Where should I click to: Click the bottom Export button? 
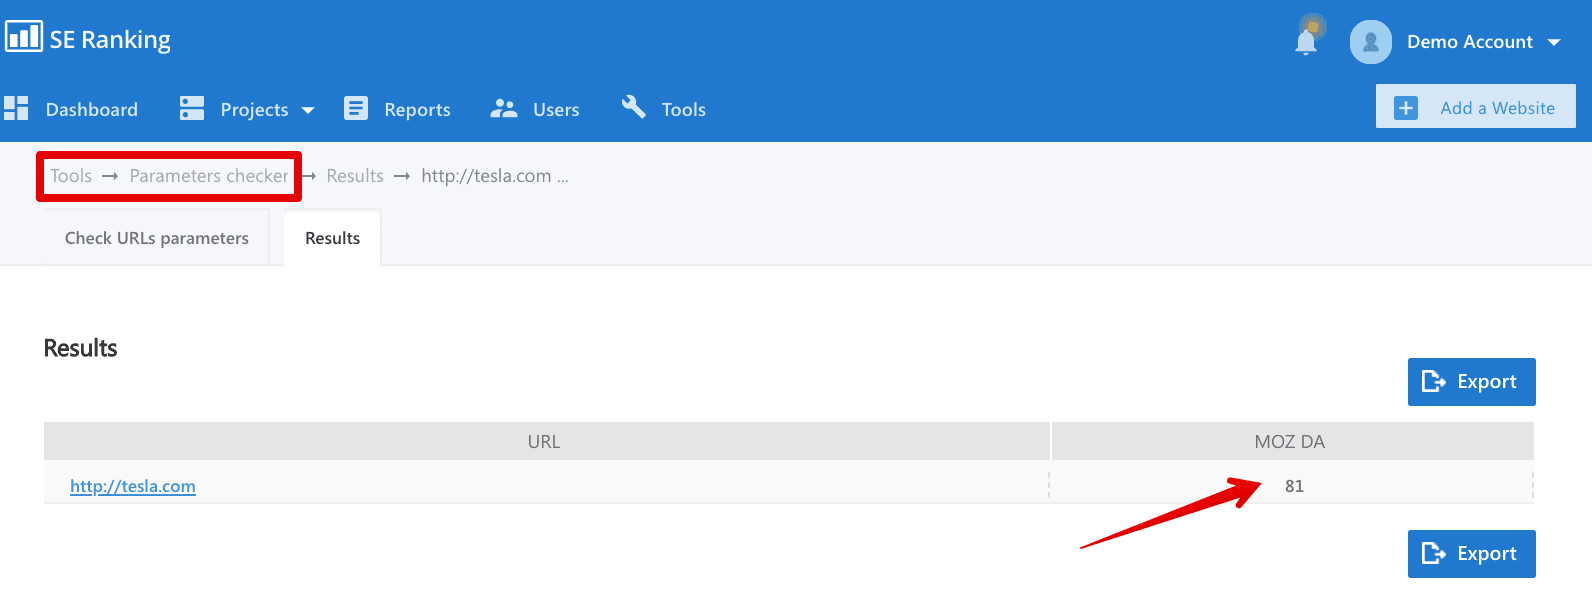pyautogui.click(x=1472, y=554)
